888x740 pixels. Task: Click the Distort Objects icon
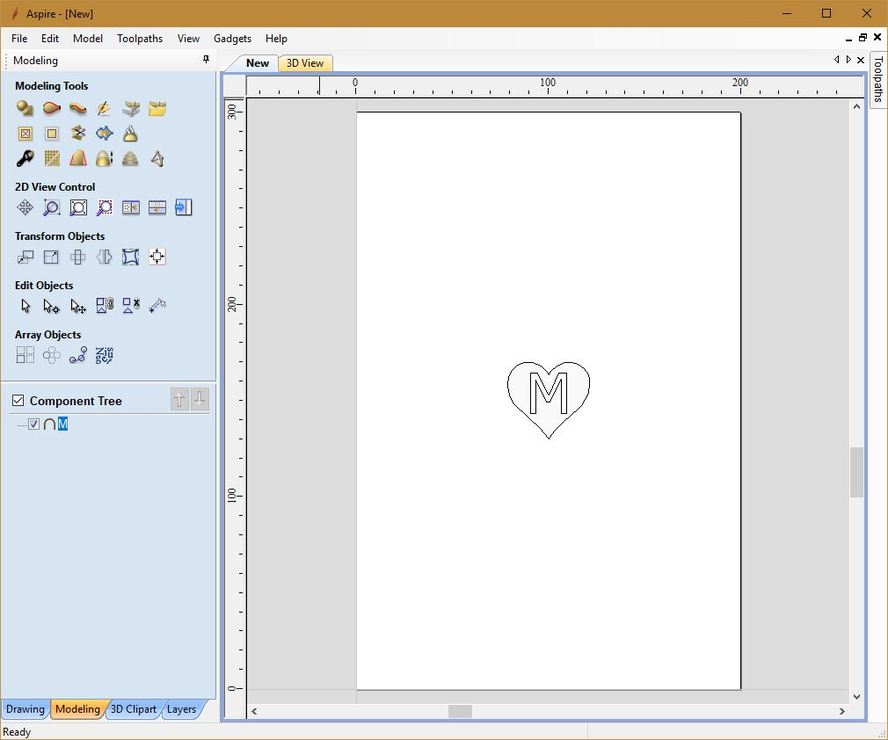click(131, 257)
